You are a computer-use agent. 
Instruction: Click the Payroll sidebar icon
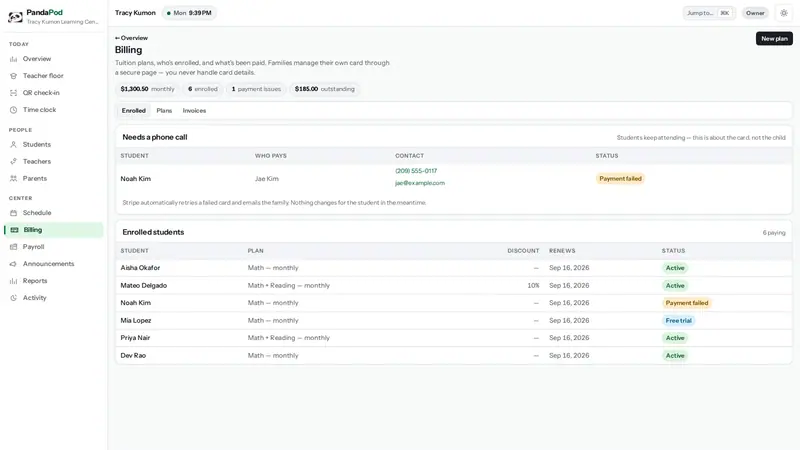point(13,247)
